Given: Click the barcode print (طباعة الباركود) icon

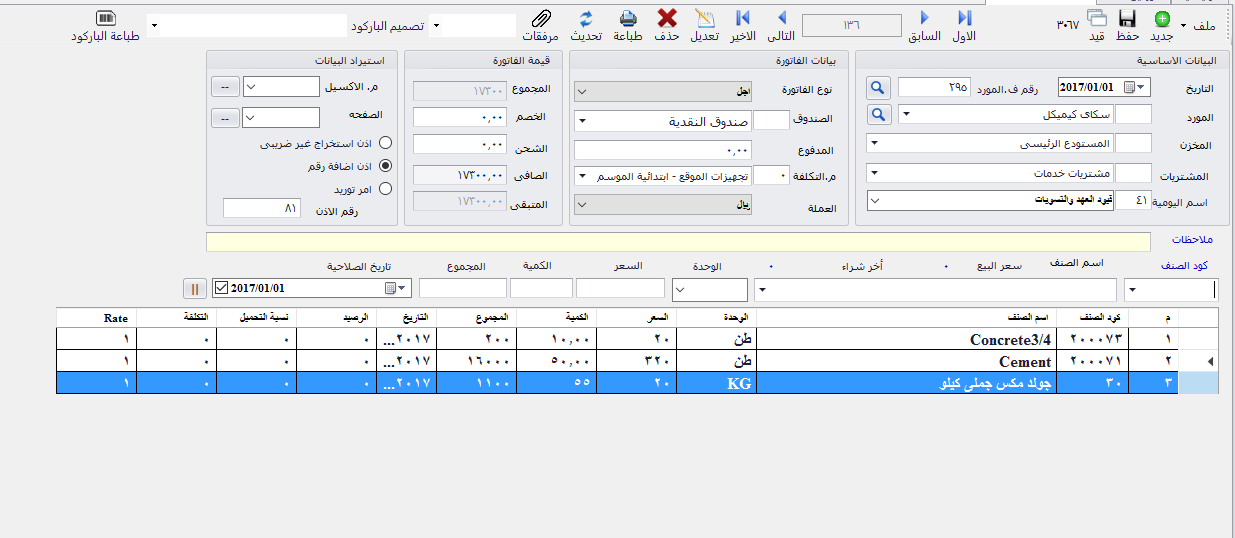Looking at the screenshot, I should pyautogui.click(x=105, y=18).
